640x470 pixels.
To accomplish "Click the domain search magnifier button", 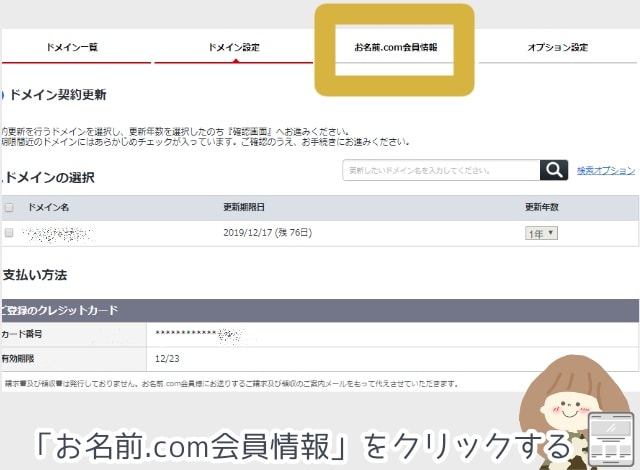I will (x=554, y=170).
